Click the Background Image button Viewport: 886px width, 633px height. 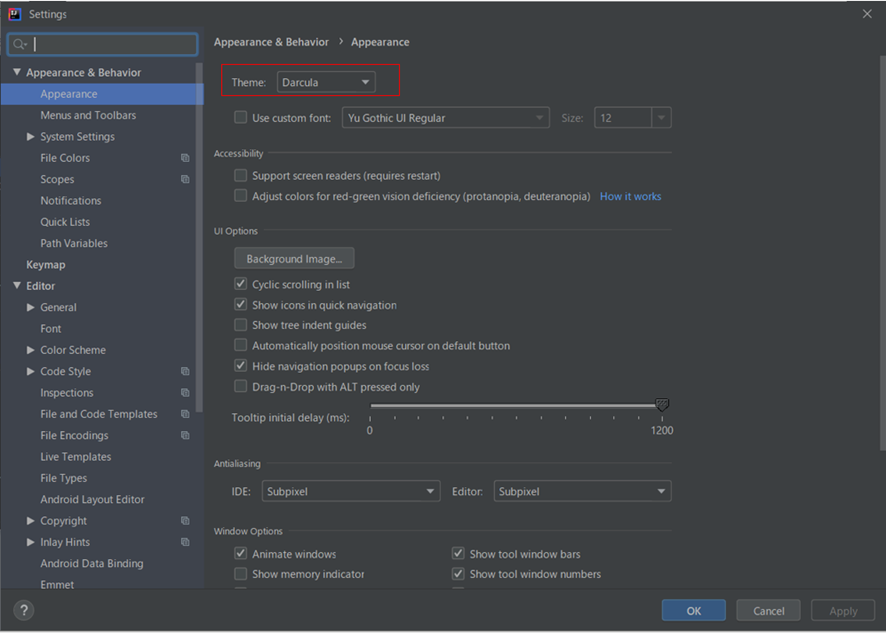pos(294,258)
